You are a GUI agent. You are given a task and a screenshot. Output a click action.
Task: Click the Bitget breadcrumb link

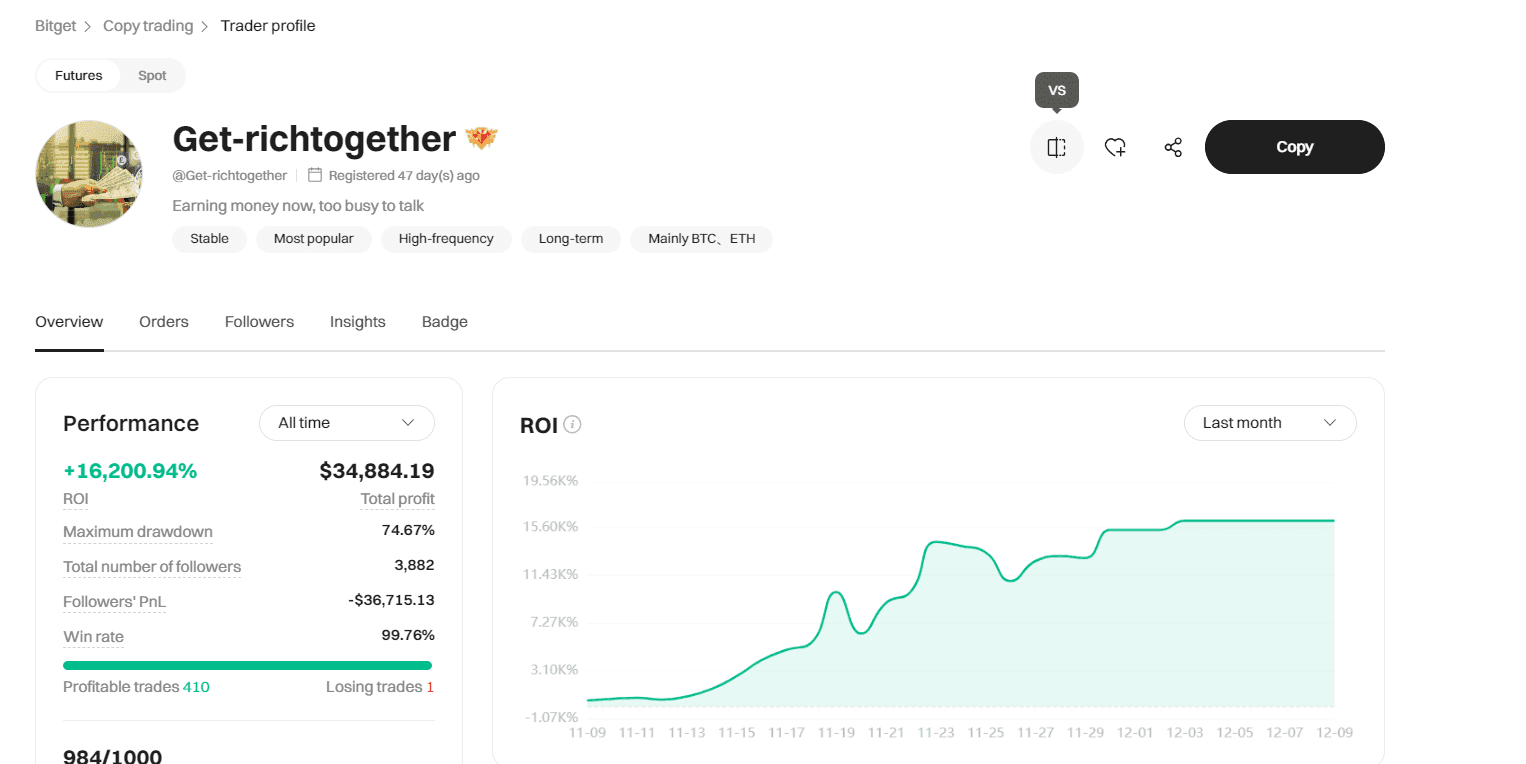pos(55,26)
